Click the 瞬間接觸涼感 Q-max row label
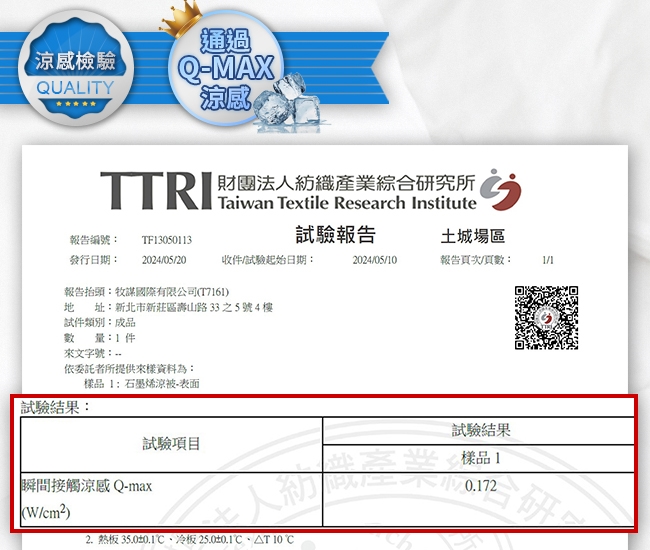 pos(87,487)
